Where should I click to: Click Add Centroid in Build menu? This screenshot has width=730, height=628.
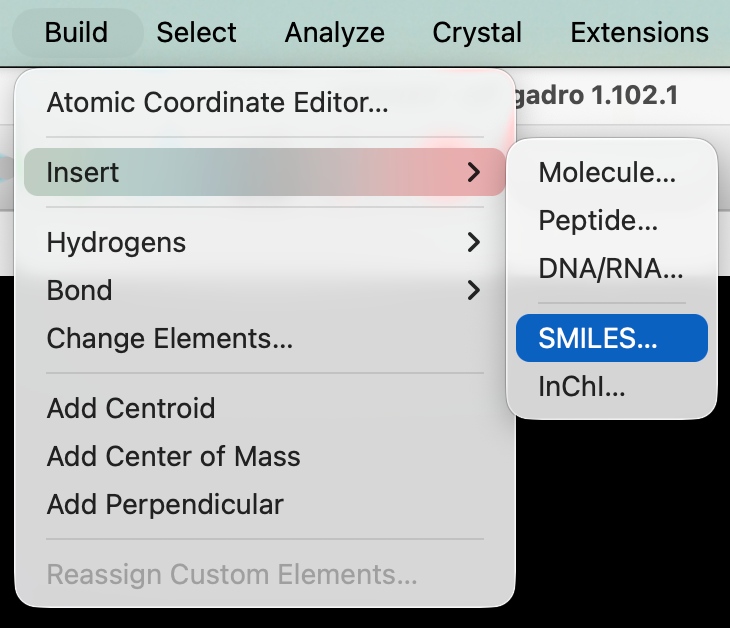(x=131, y=408)
